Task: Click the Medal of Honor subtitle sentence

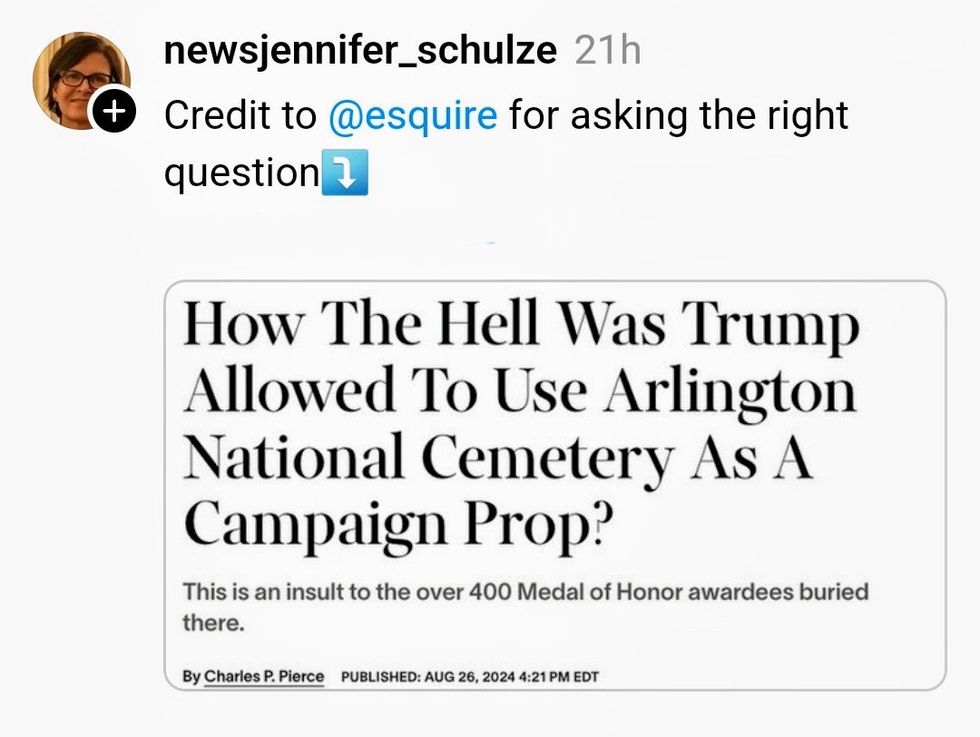Action: [x=525, y=591]
